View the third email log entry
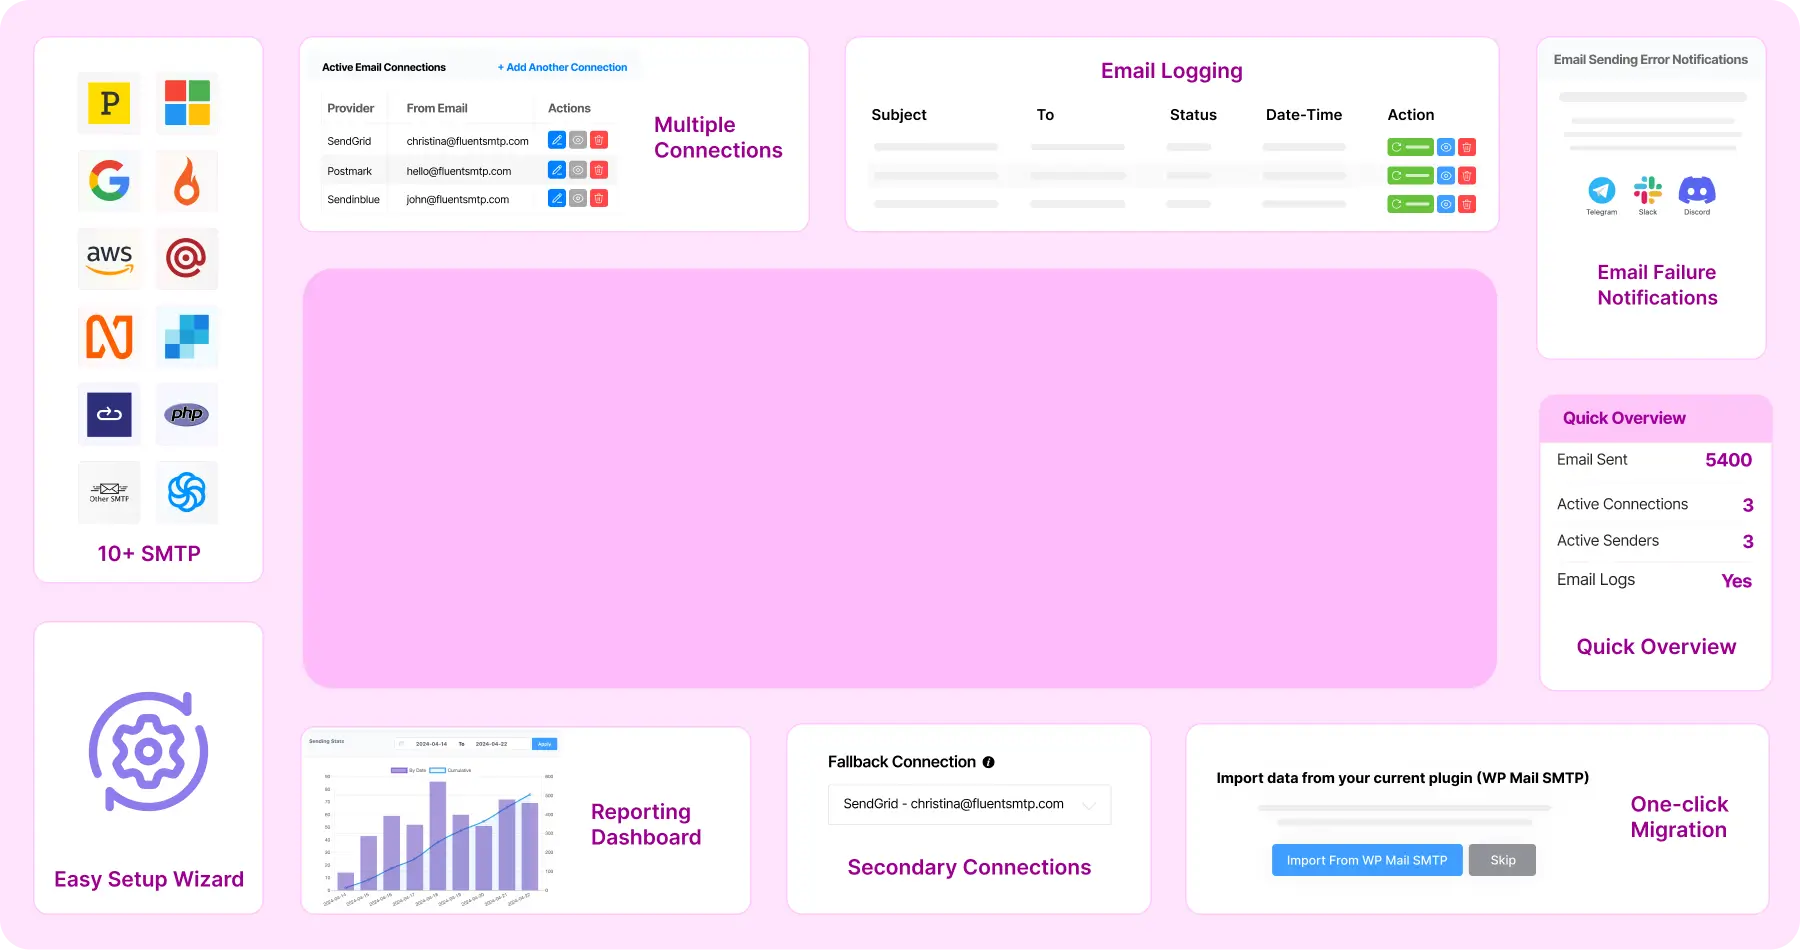The height and width of the screenshot is (950, 1800). click(x=1446, y=204)
